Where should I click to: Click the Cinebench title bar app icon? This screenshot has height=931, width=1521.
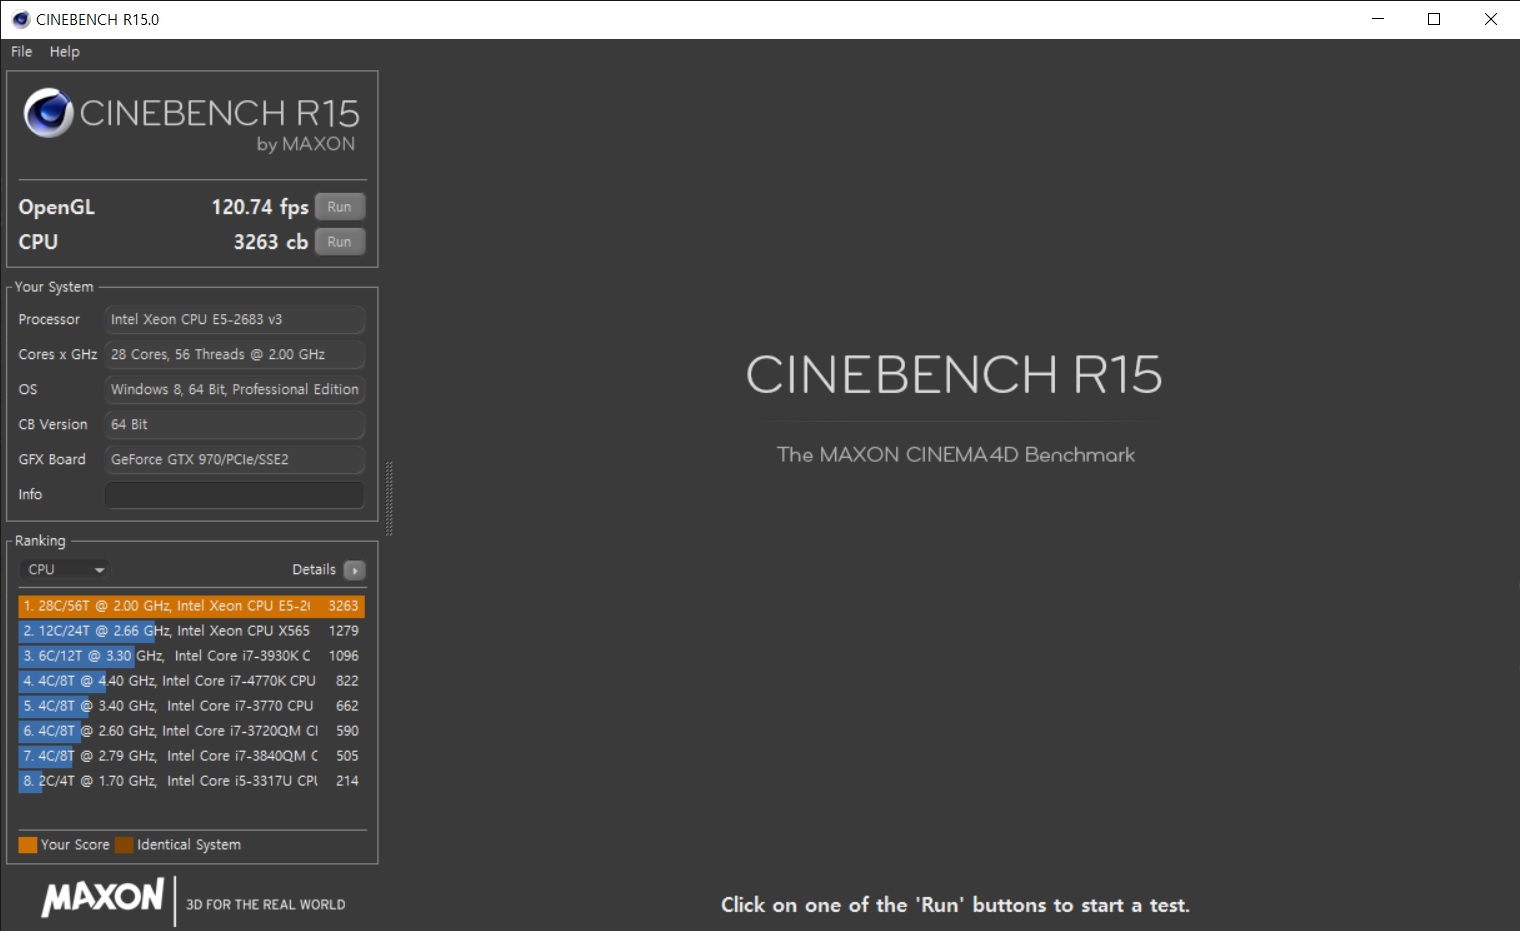21,19
